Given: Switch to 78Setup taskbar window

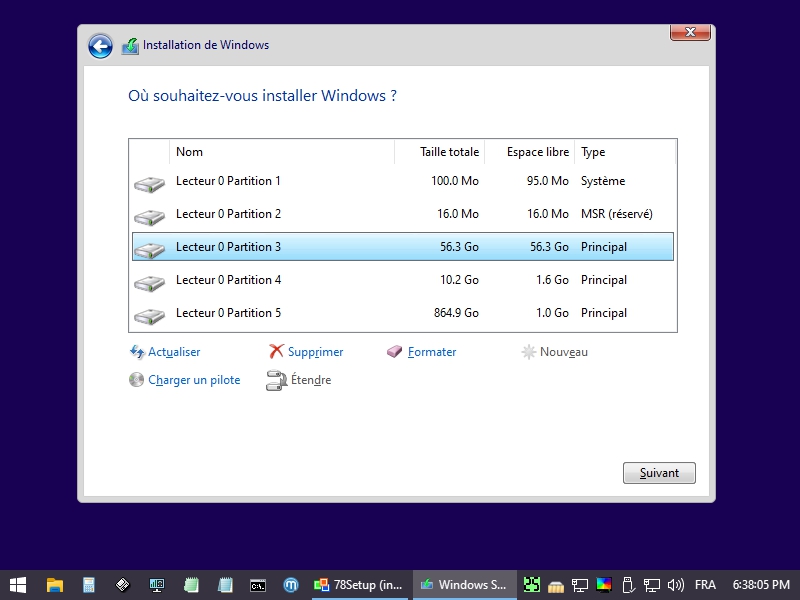Looking at the screenshot, I should tap(360, 585).
